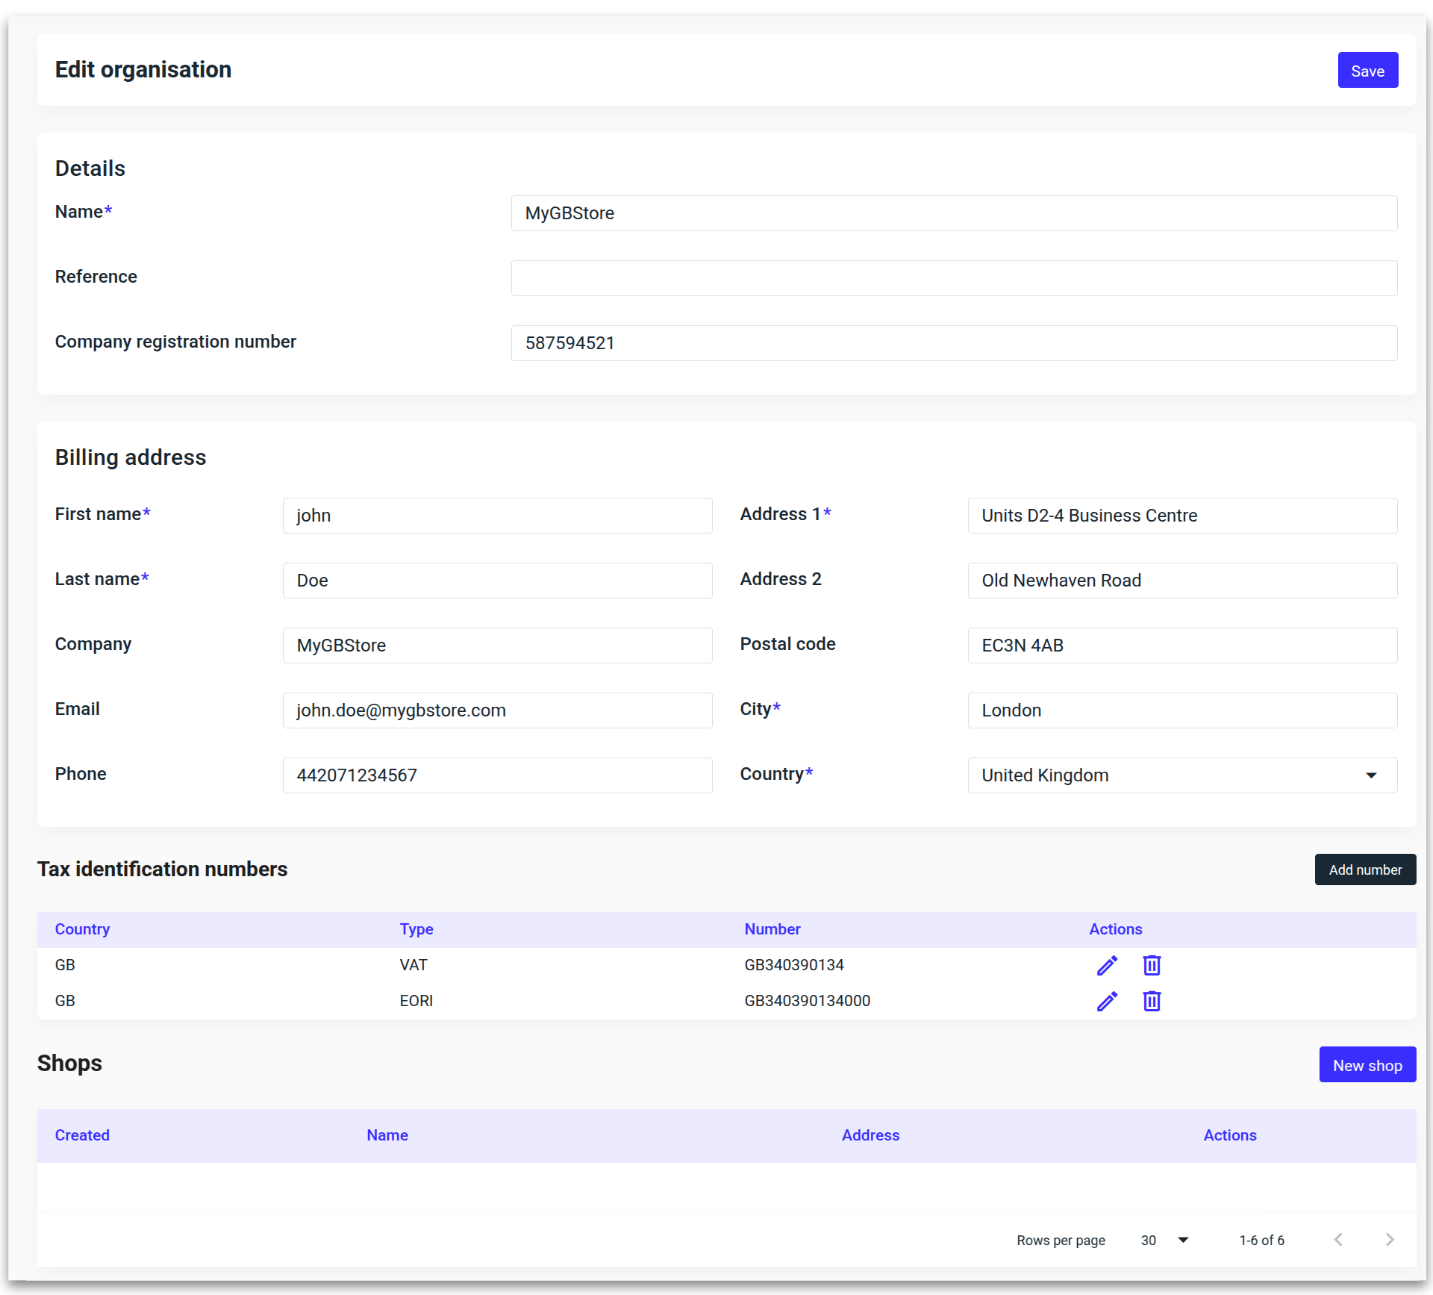Click the Name field showing MyGBStore

pos(954,213)
